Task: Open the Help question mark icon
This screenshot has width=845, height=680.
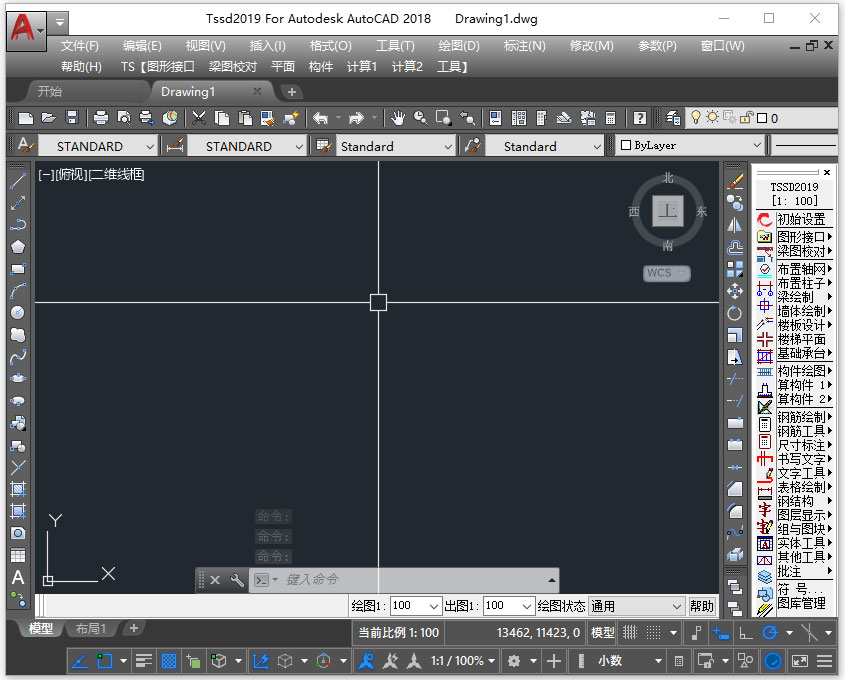Action: [x=640, y=118]
